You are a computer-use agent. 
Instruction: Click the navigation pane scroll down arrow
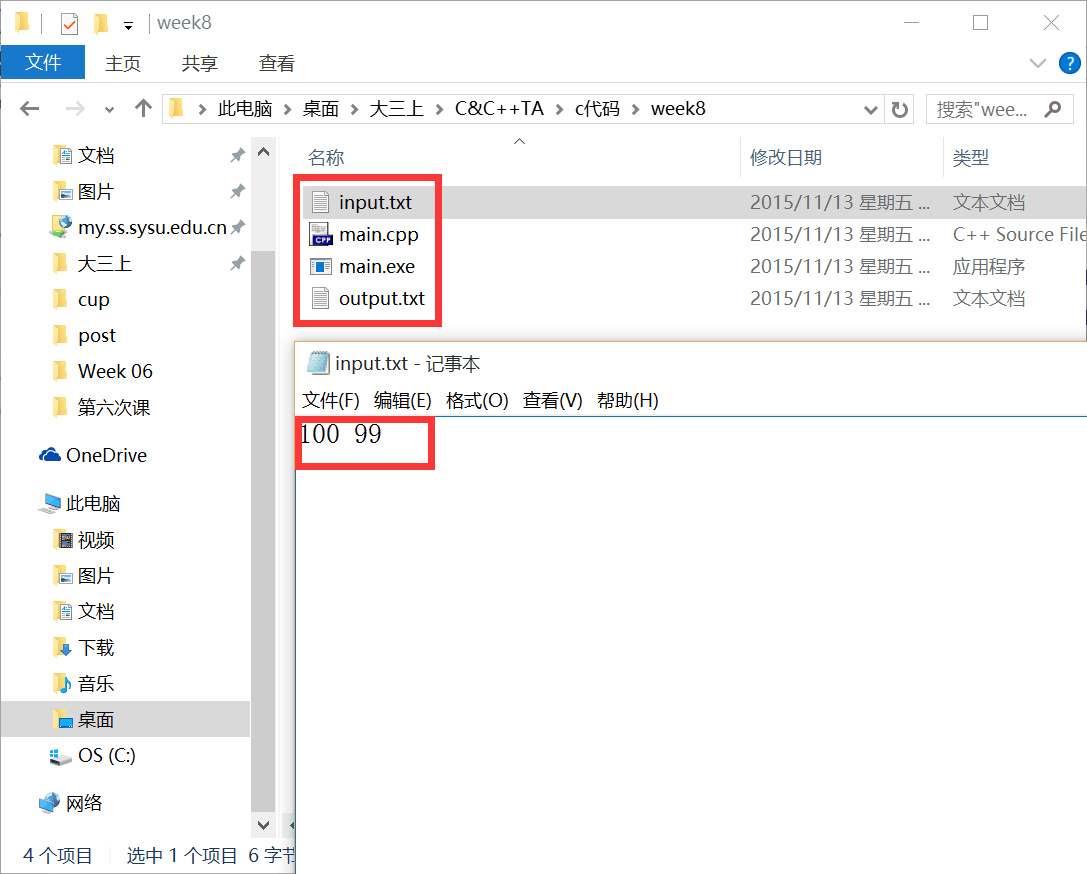coord(263,825)
